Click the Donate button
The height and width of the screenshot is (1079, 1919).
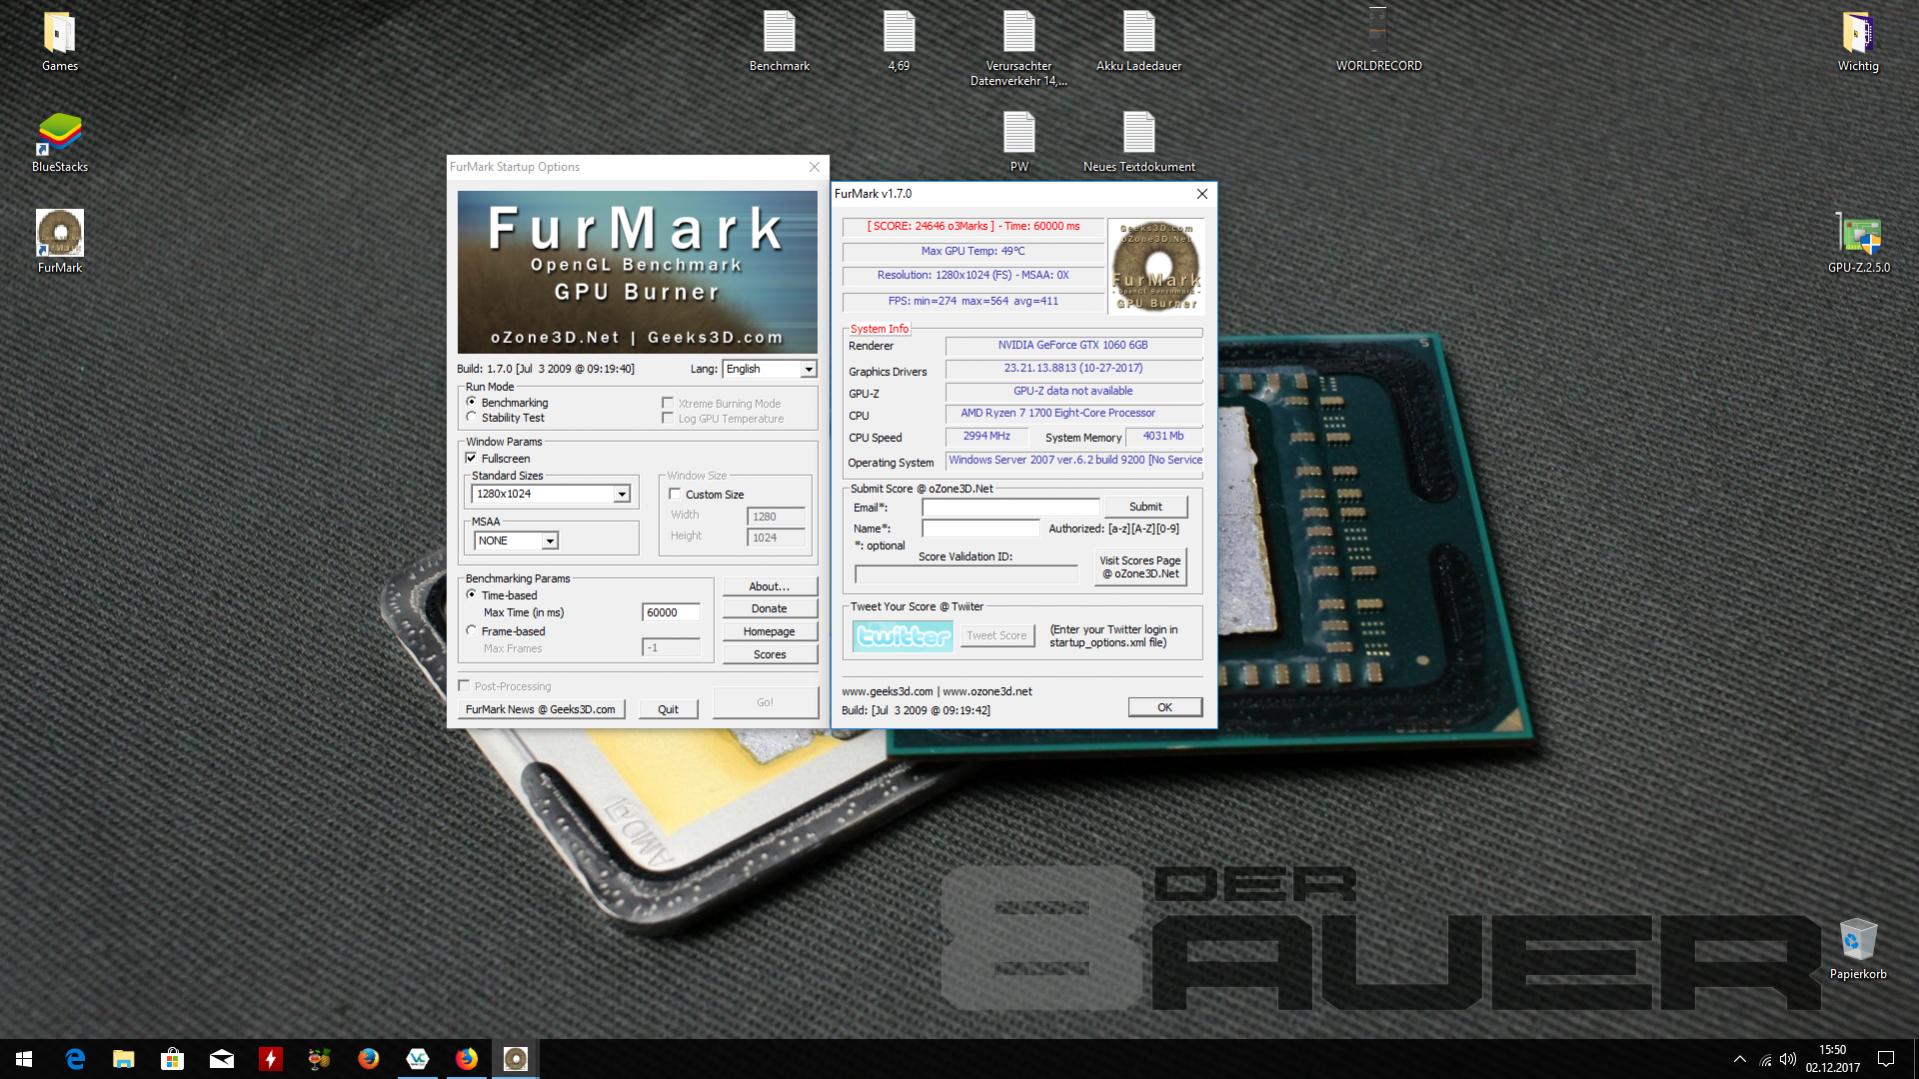(x=769, y=608)
